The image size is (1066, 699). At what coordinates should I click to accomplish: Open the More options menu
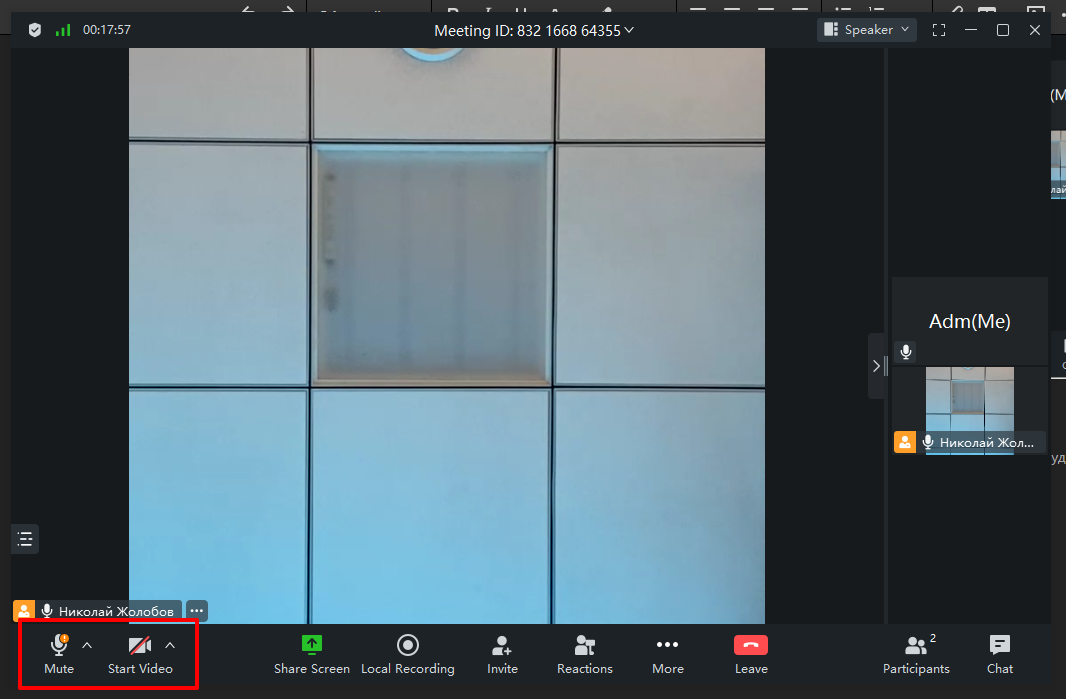point(668,655)
